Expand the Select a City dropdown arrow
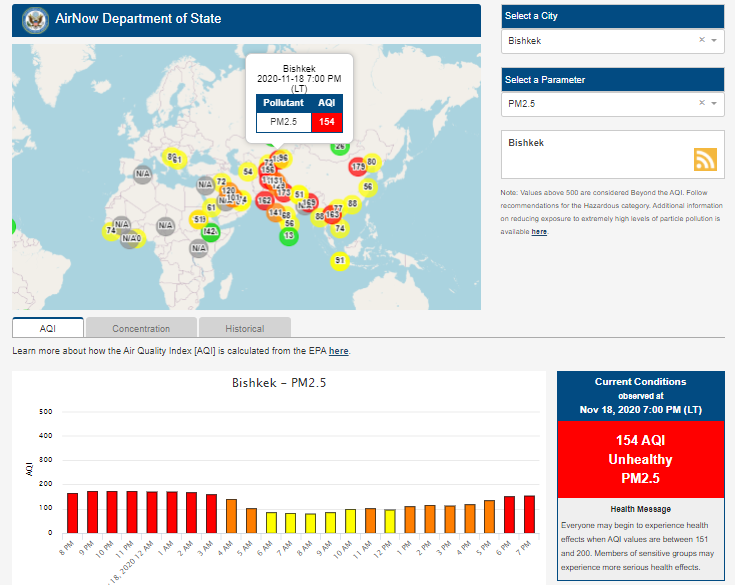The height and width of the screenshot is (585, 735). [714, 40]
